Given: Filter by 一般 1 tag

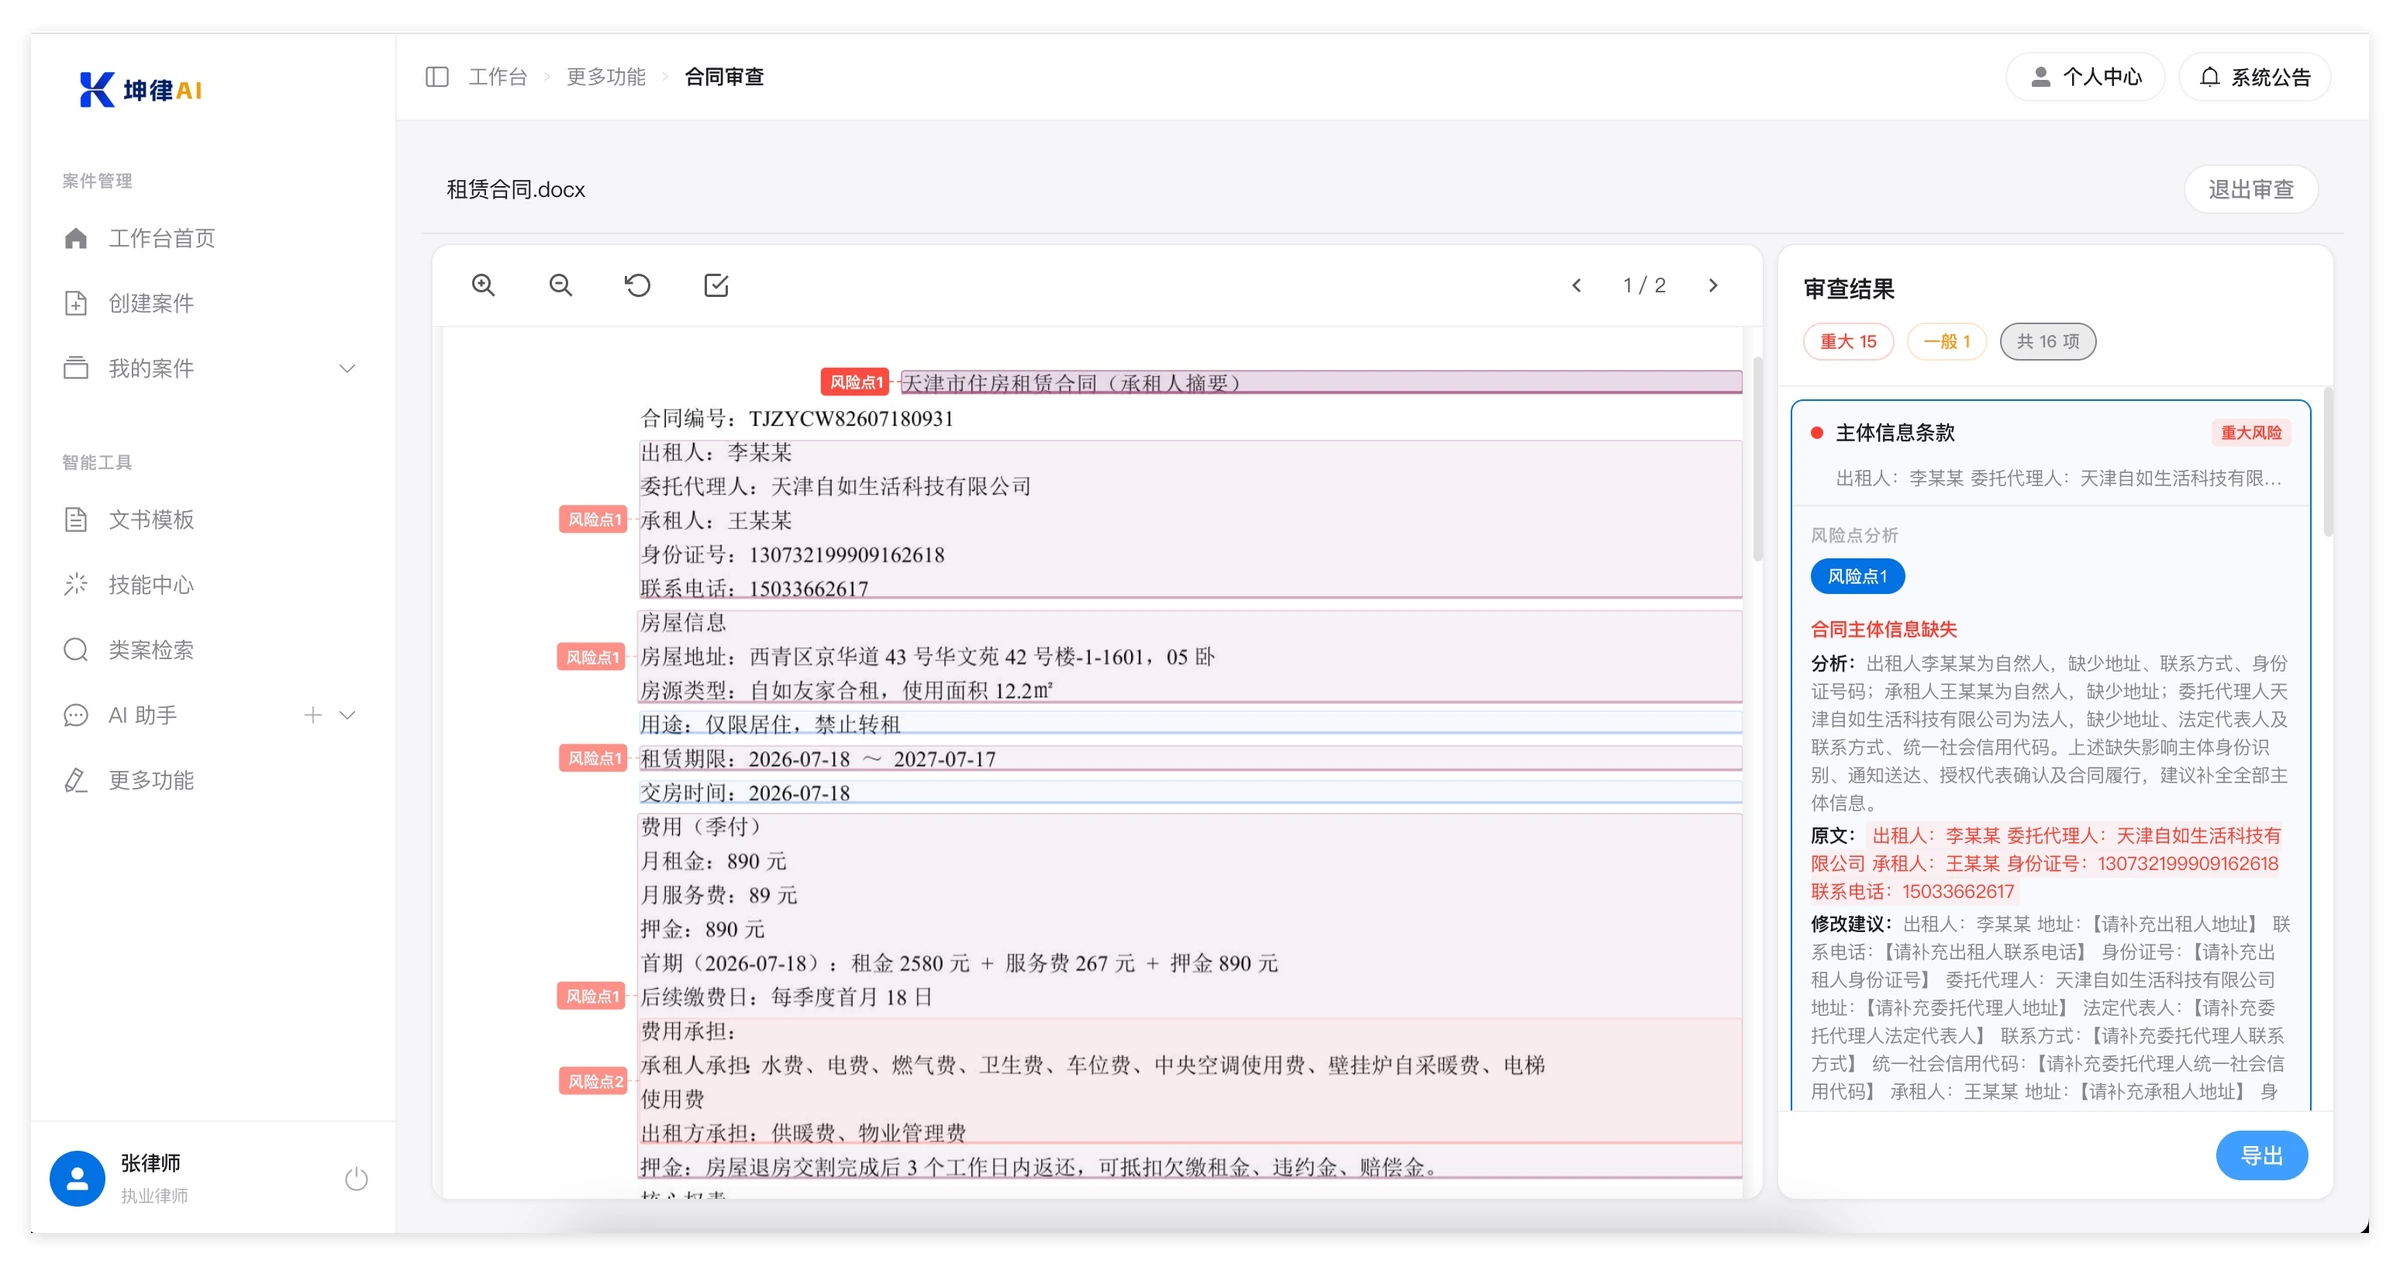Looking at the screenshot, I should click(x=1946, y=341).
